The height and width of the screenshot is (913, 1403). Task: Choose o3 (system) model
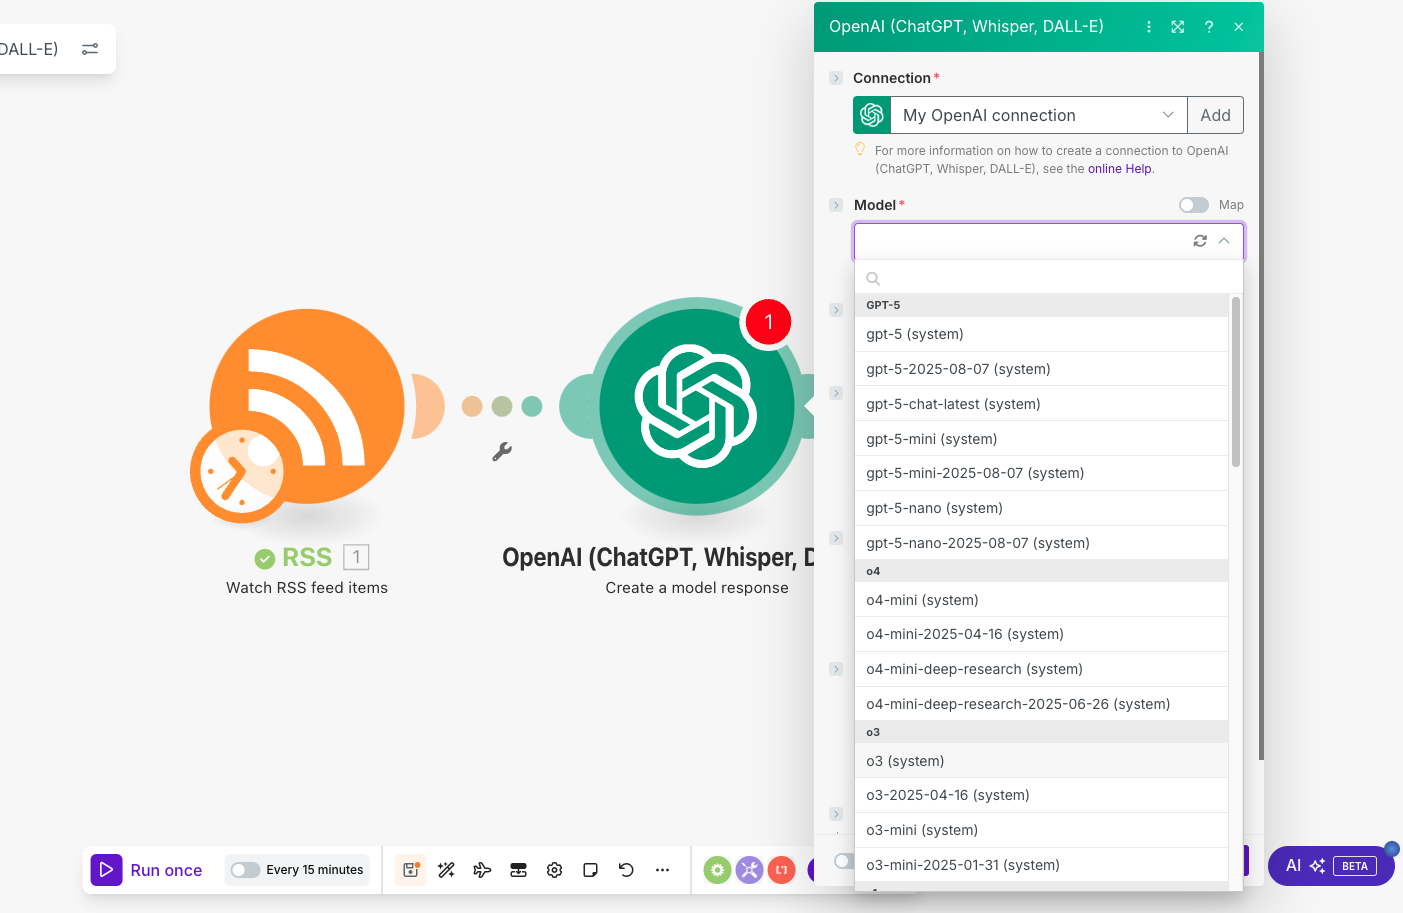[x=1041, y=761]
